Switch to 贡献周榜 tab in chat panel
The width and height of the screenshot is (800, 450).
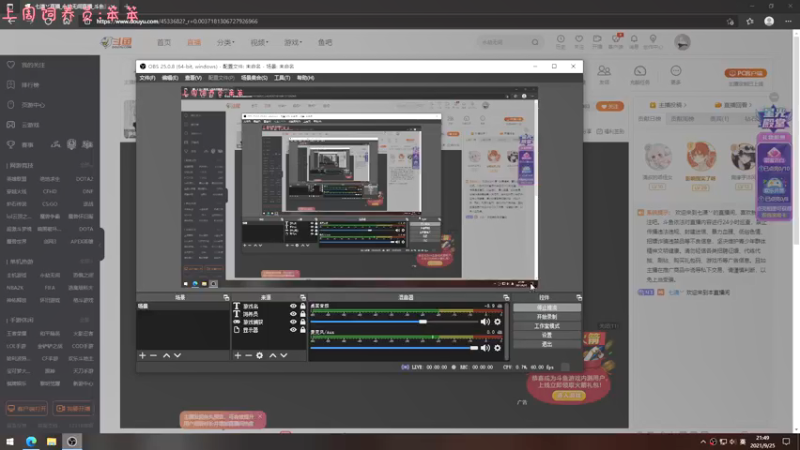pos(682,119)
